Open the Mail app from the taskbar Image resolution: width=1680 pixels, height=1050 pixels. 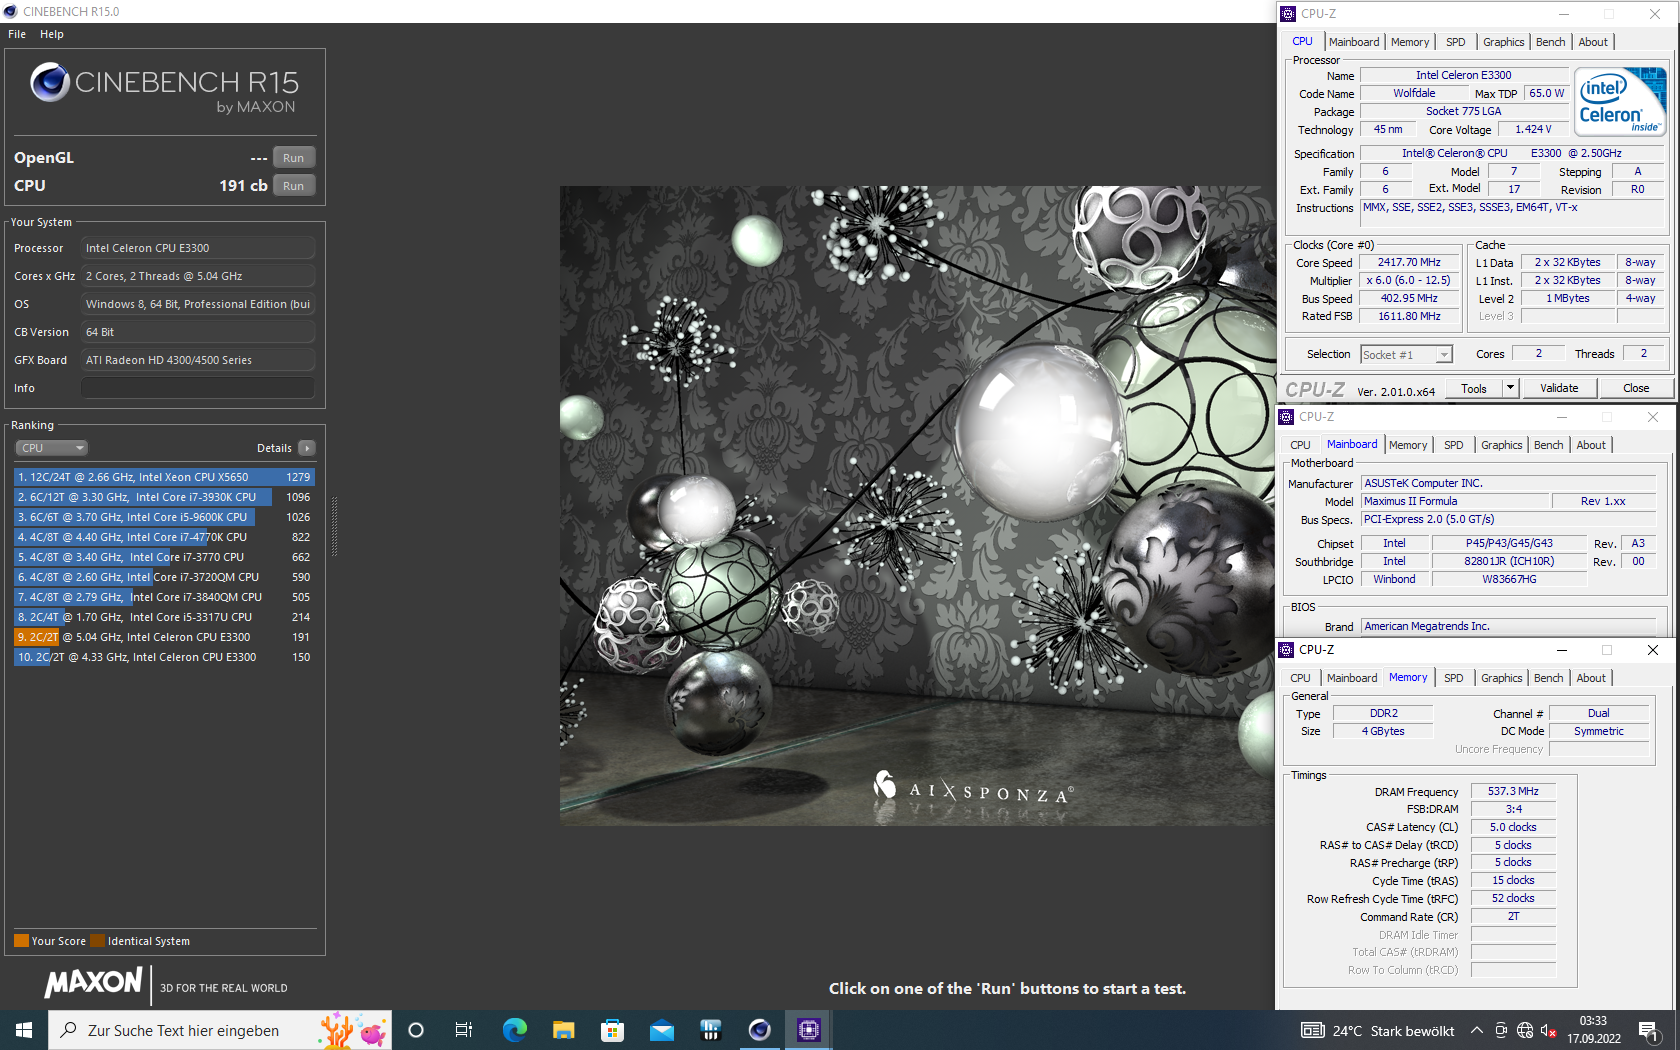[661, 1030]
